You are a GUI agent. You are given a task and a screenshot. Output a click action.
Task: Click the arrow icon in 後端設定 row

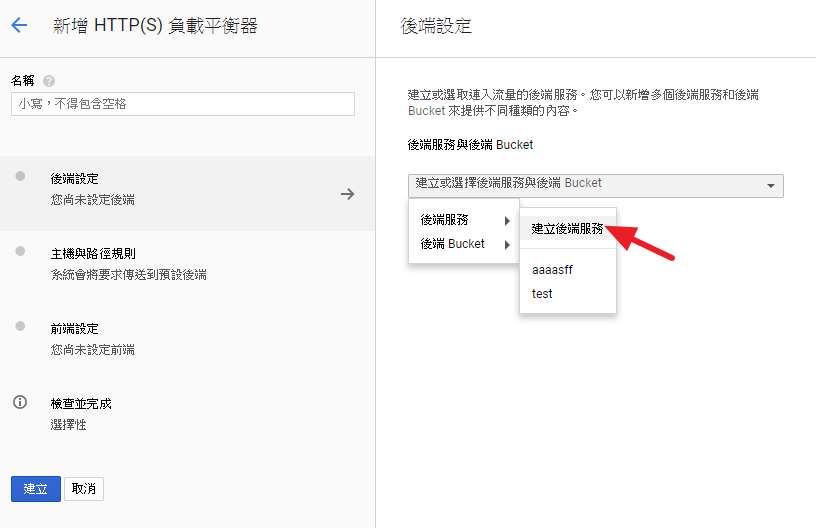pyautogui.click(x=347, y=194)
